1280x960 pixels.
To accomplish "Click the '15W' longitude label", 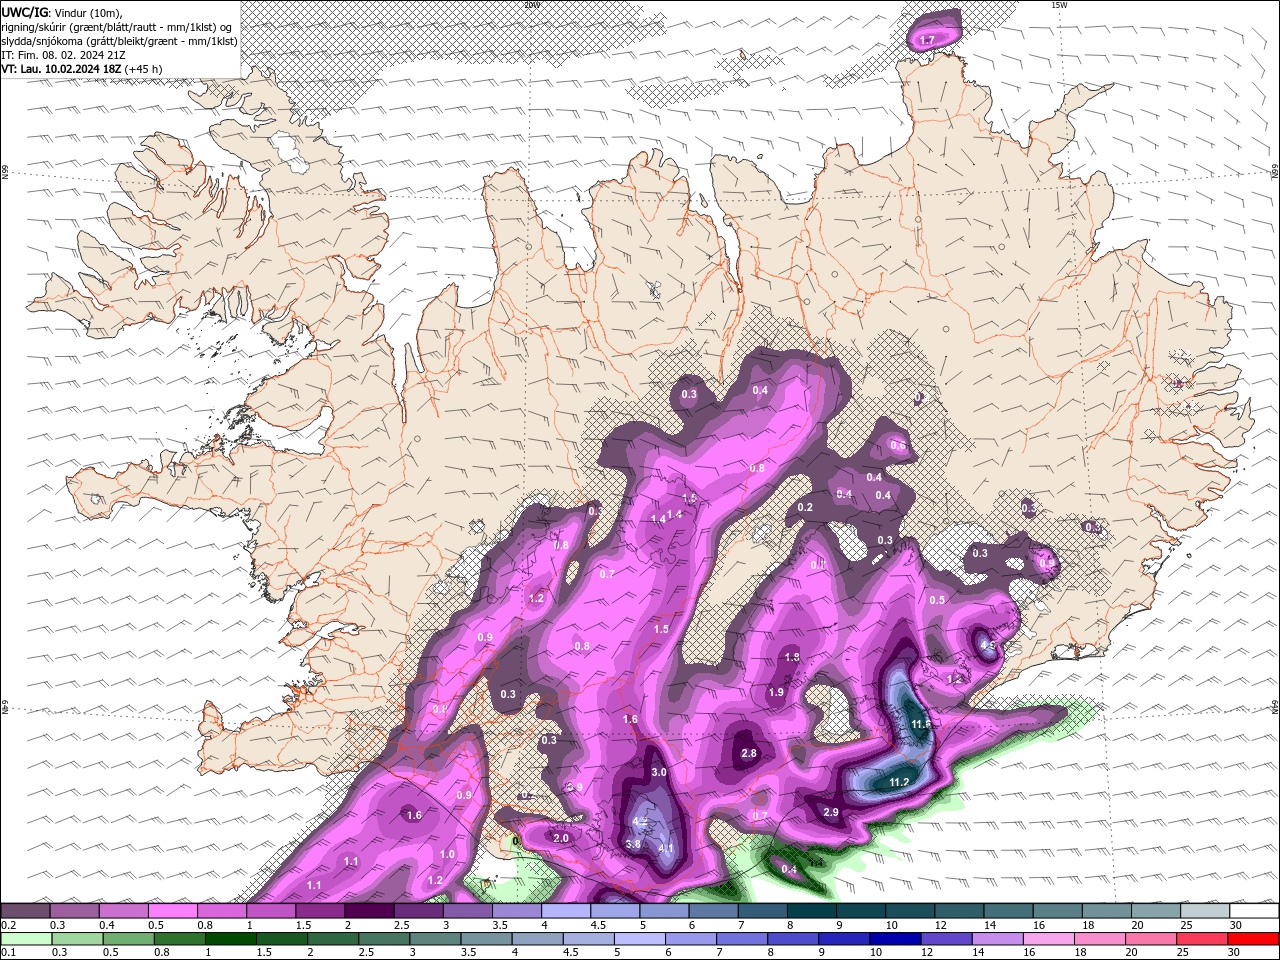I will (1059, 5).
